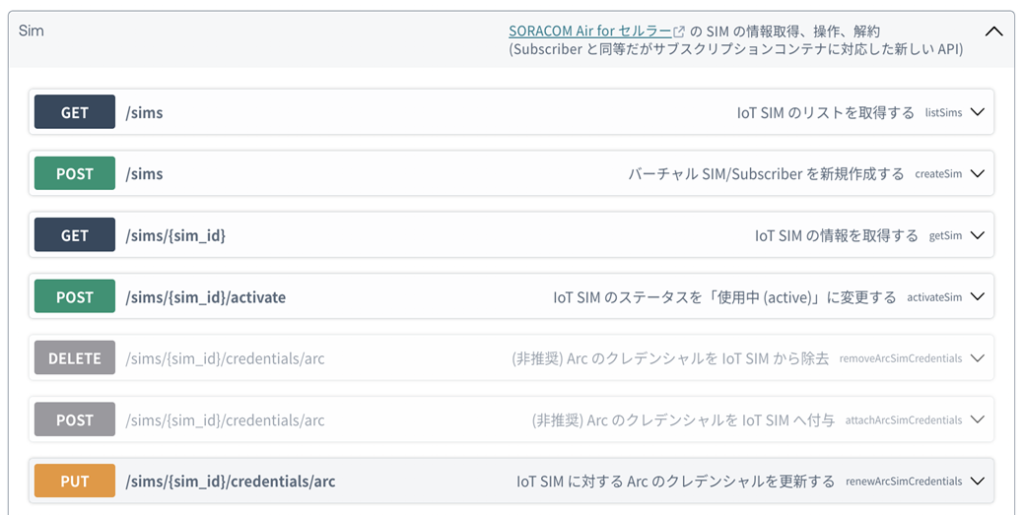Click the orange PUT method badge
Viewport: 1024px width, 515px height.
click(75, 481)
